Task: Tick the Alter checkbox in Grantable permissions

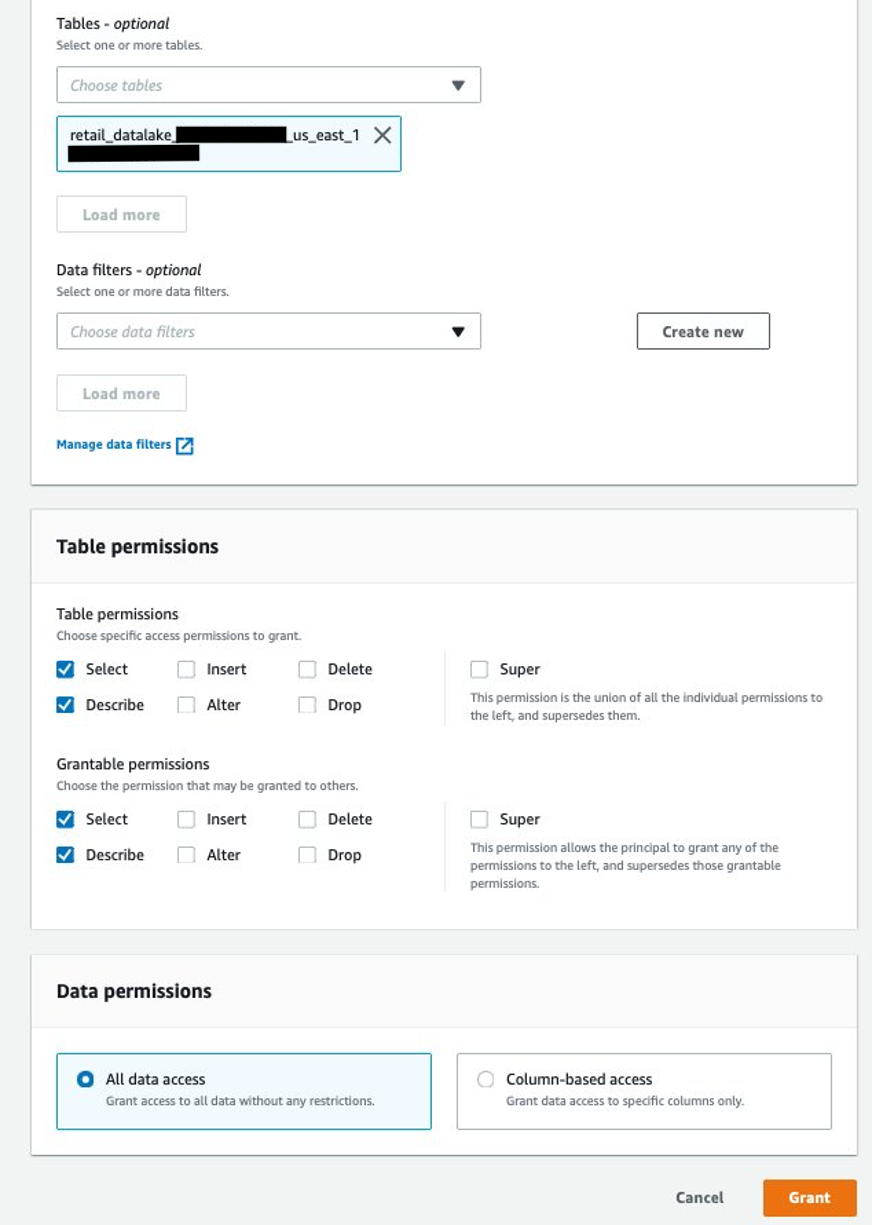Action: point(186,855)
